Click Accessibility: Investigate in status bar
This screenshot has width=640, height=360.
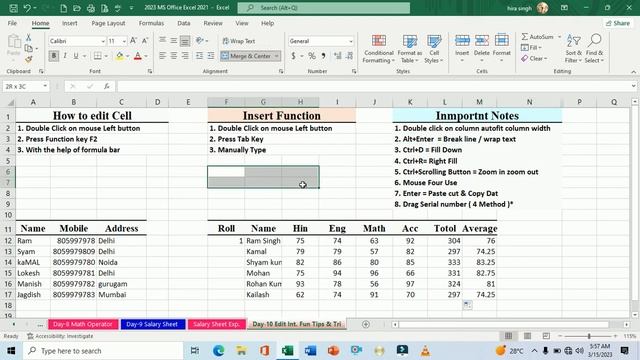tap(60, 336)
